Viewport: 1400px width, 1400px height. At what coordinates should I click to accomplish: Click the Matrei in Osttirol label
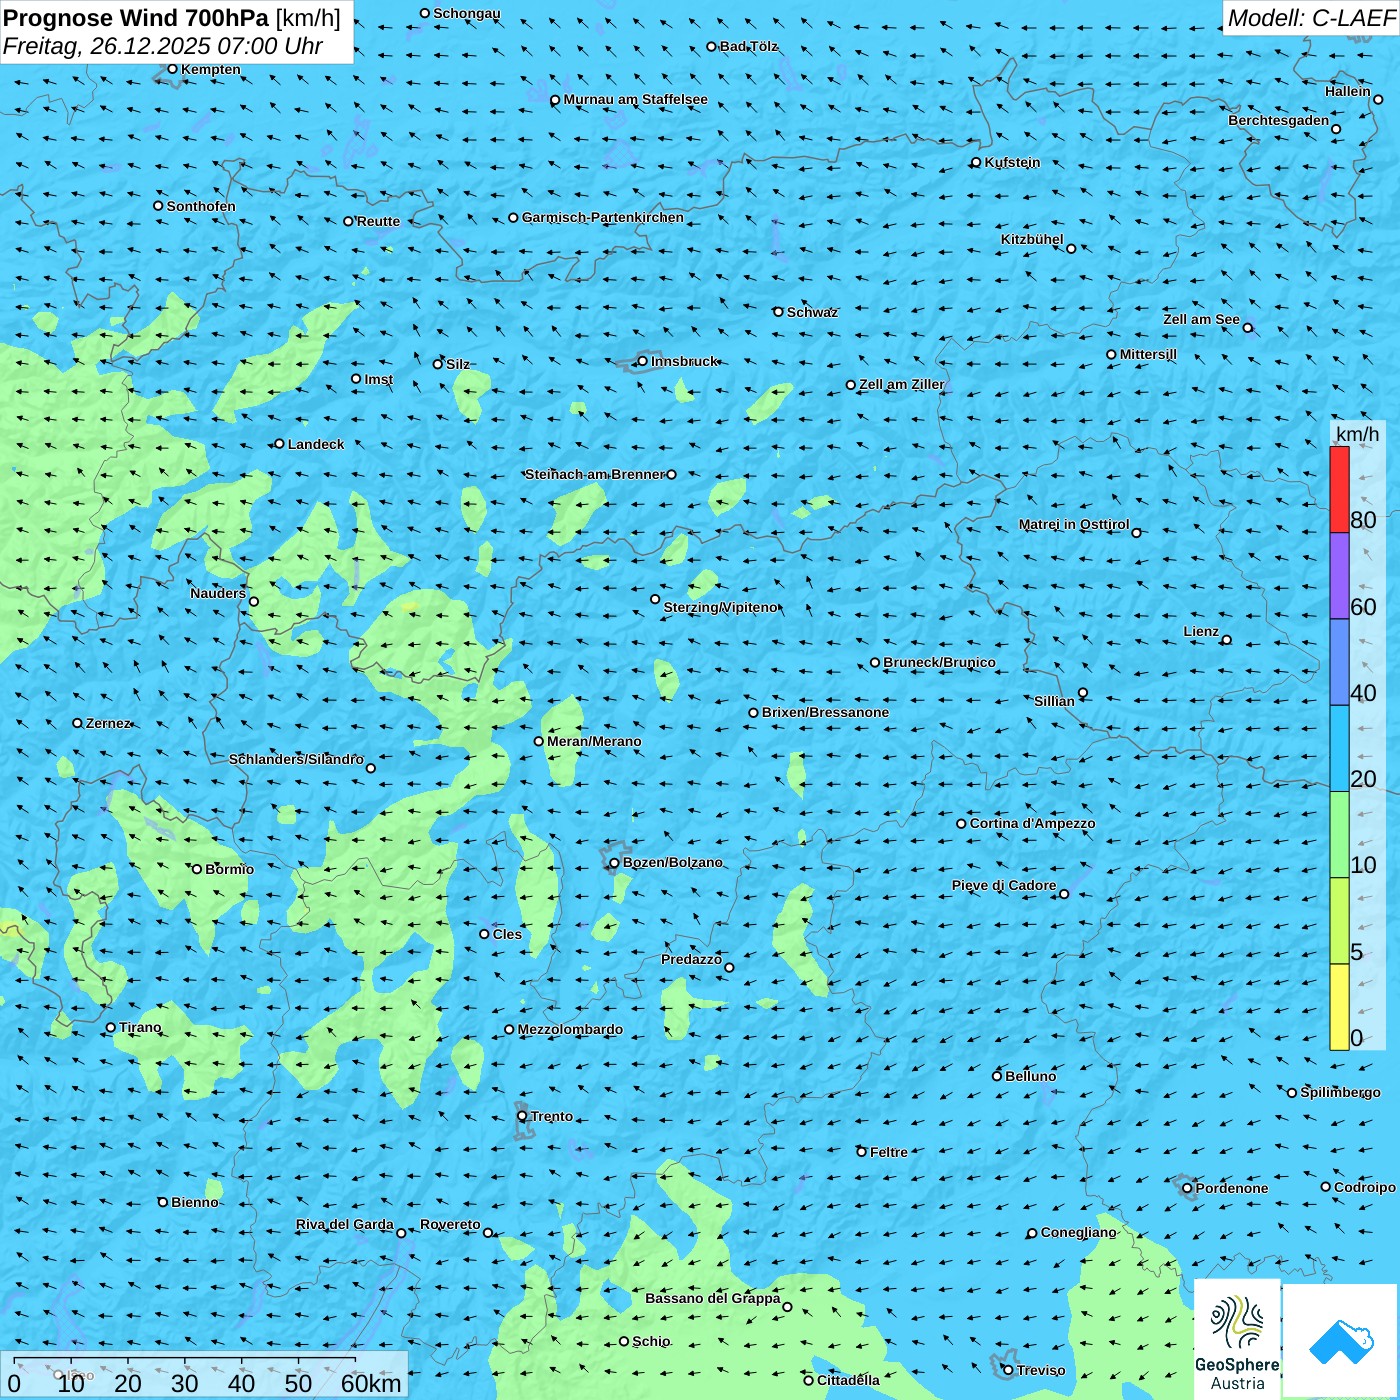pos(1074,524)
